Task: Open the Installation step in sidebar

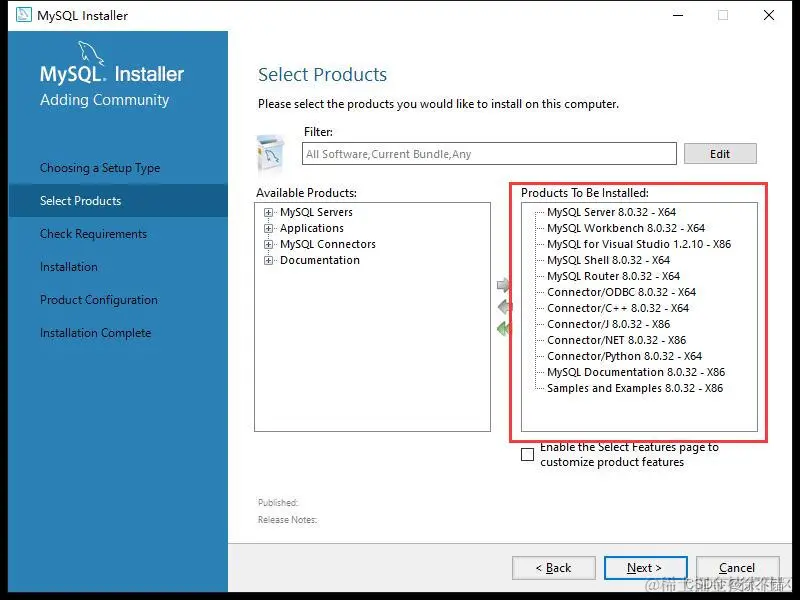Action: tap(69, 267)
